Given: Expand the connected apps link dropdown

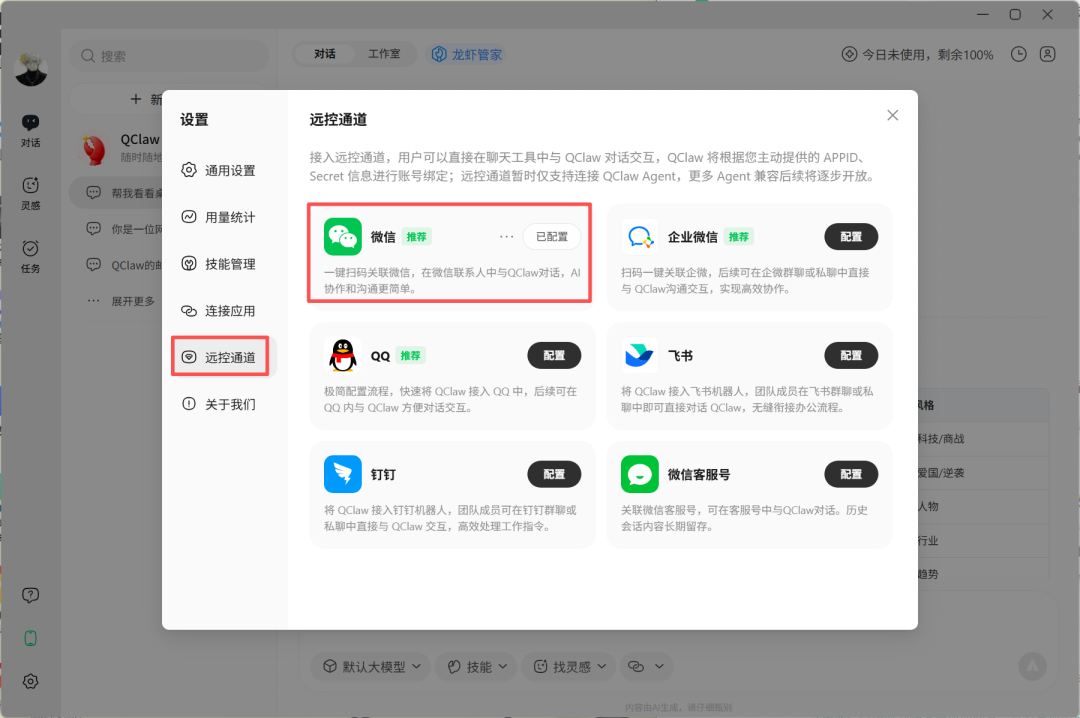Looking at the screenshot, I should pyautogui.click(x=645, y=666).
